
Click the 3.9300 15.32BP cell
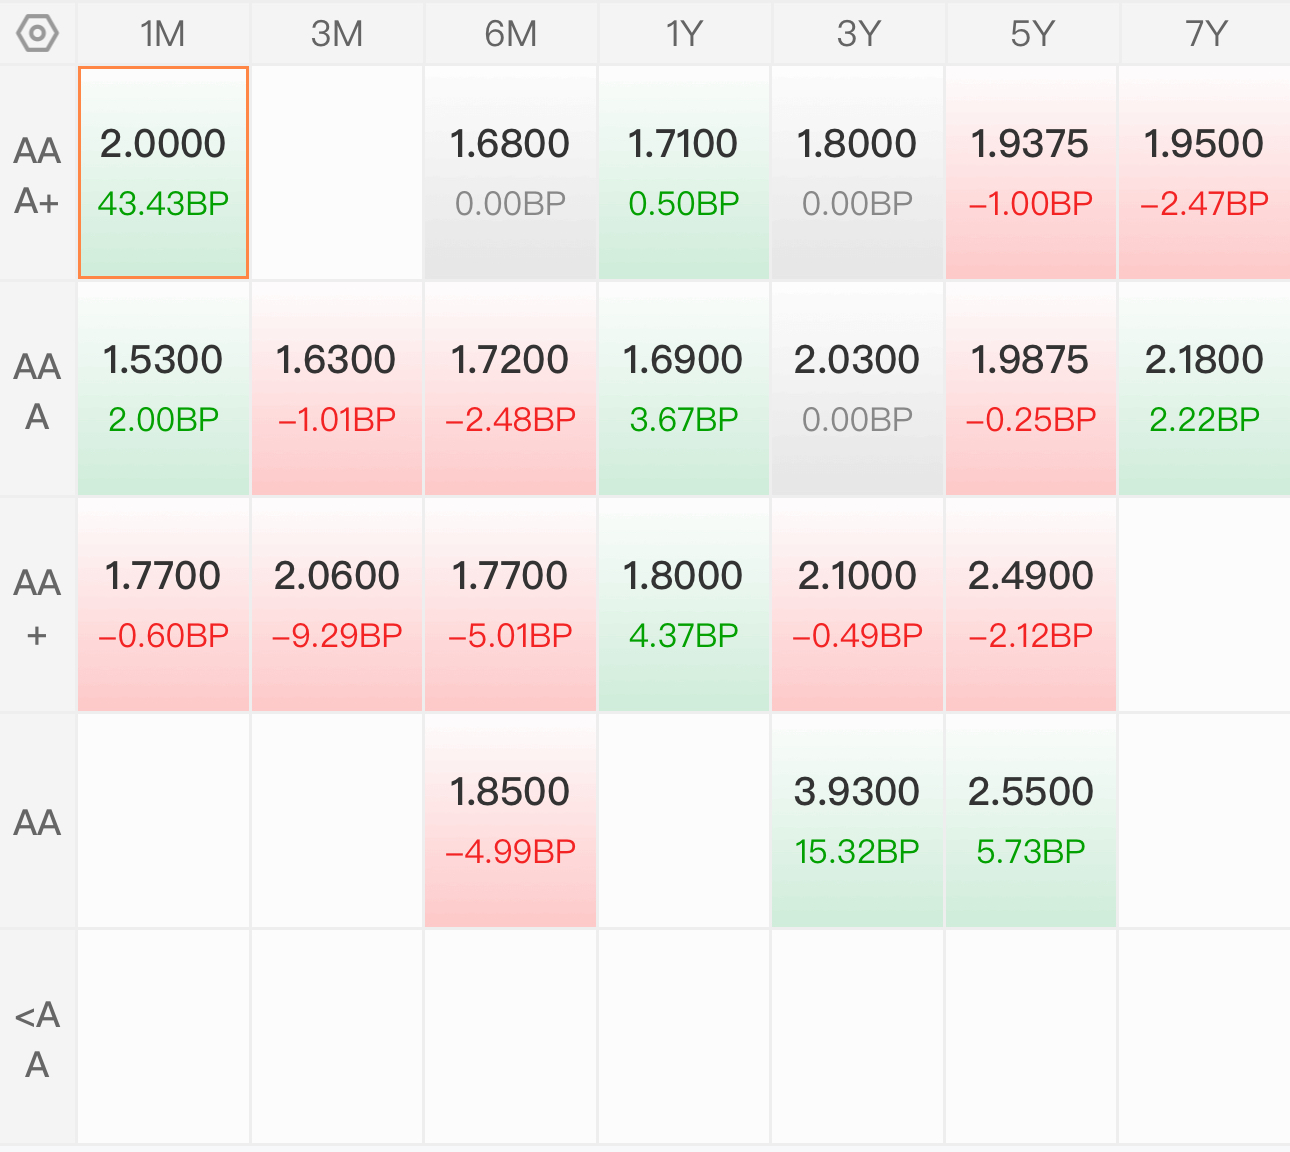pyautogui.click(x=857, y=821)
